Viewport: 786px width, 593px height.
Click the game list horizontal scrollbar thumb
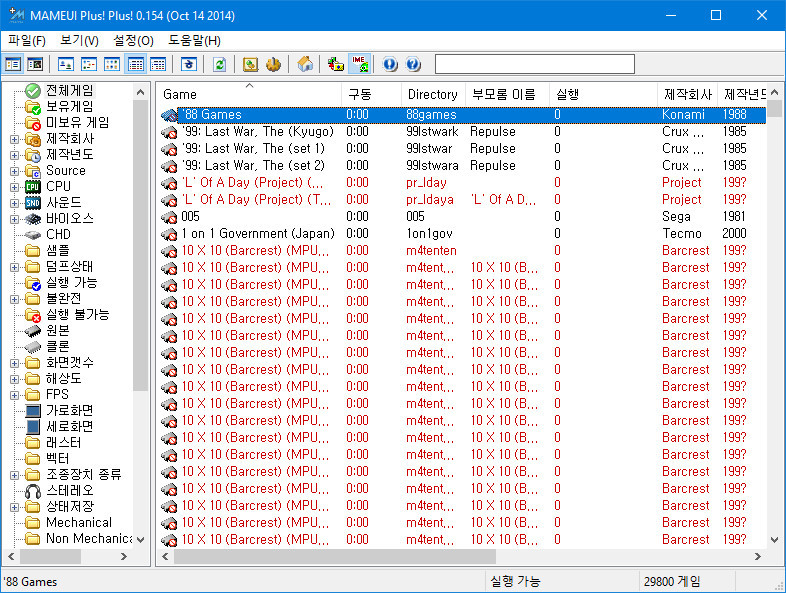click(x=335, y=556)
